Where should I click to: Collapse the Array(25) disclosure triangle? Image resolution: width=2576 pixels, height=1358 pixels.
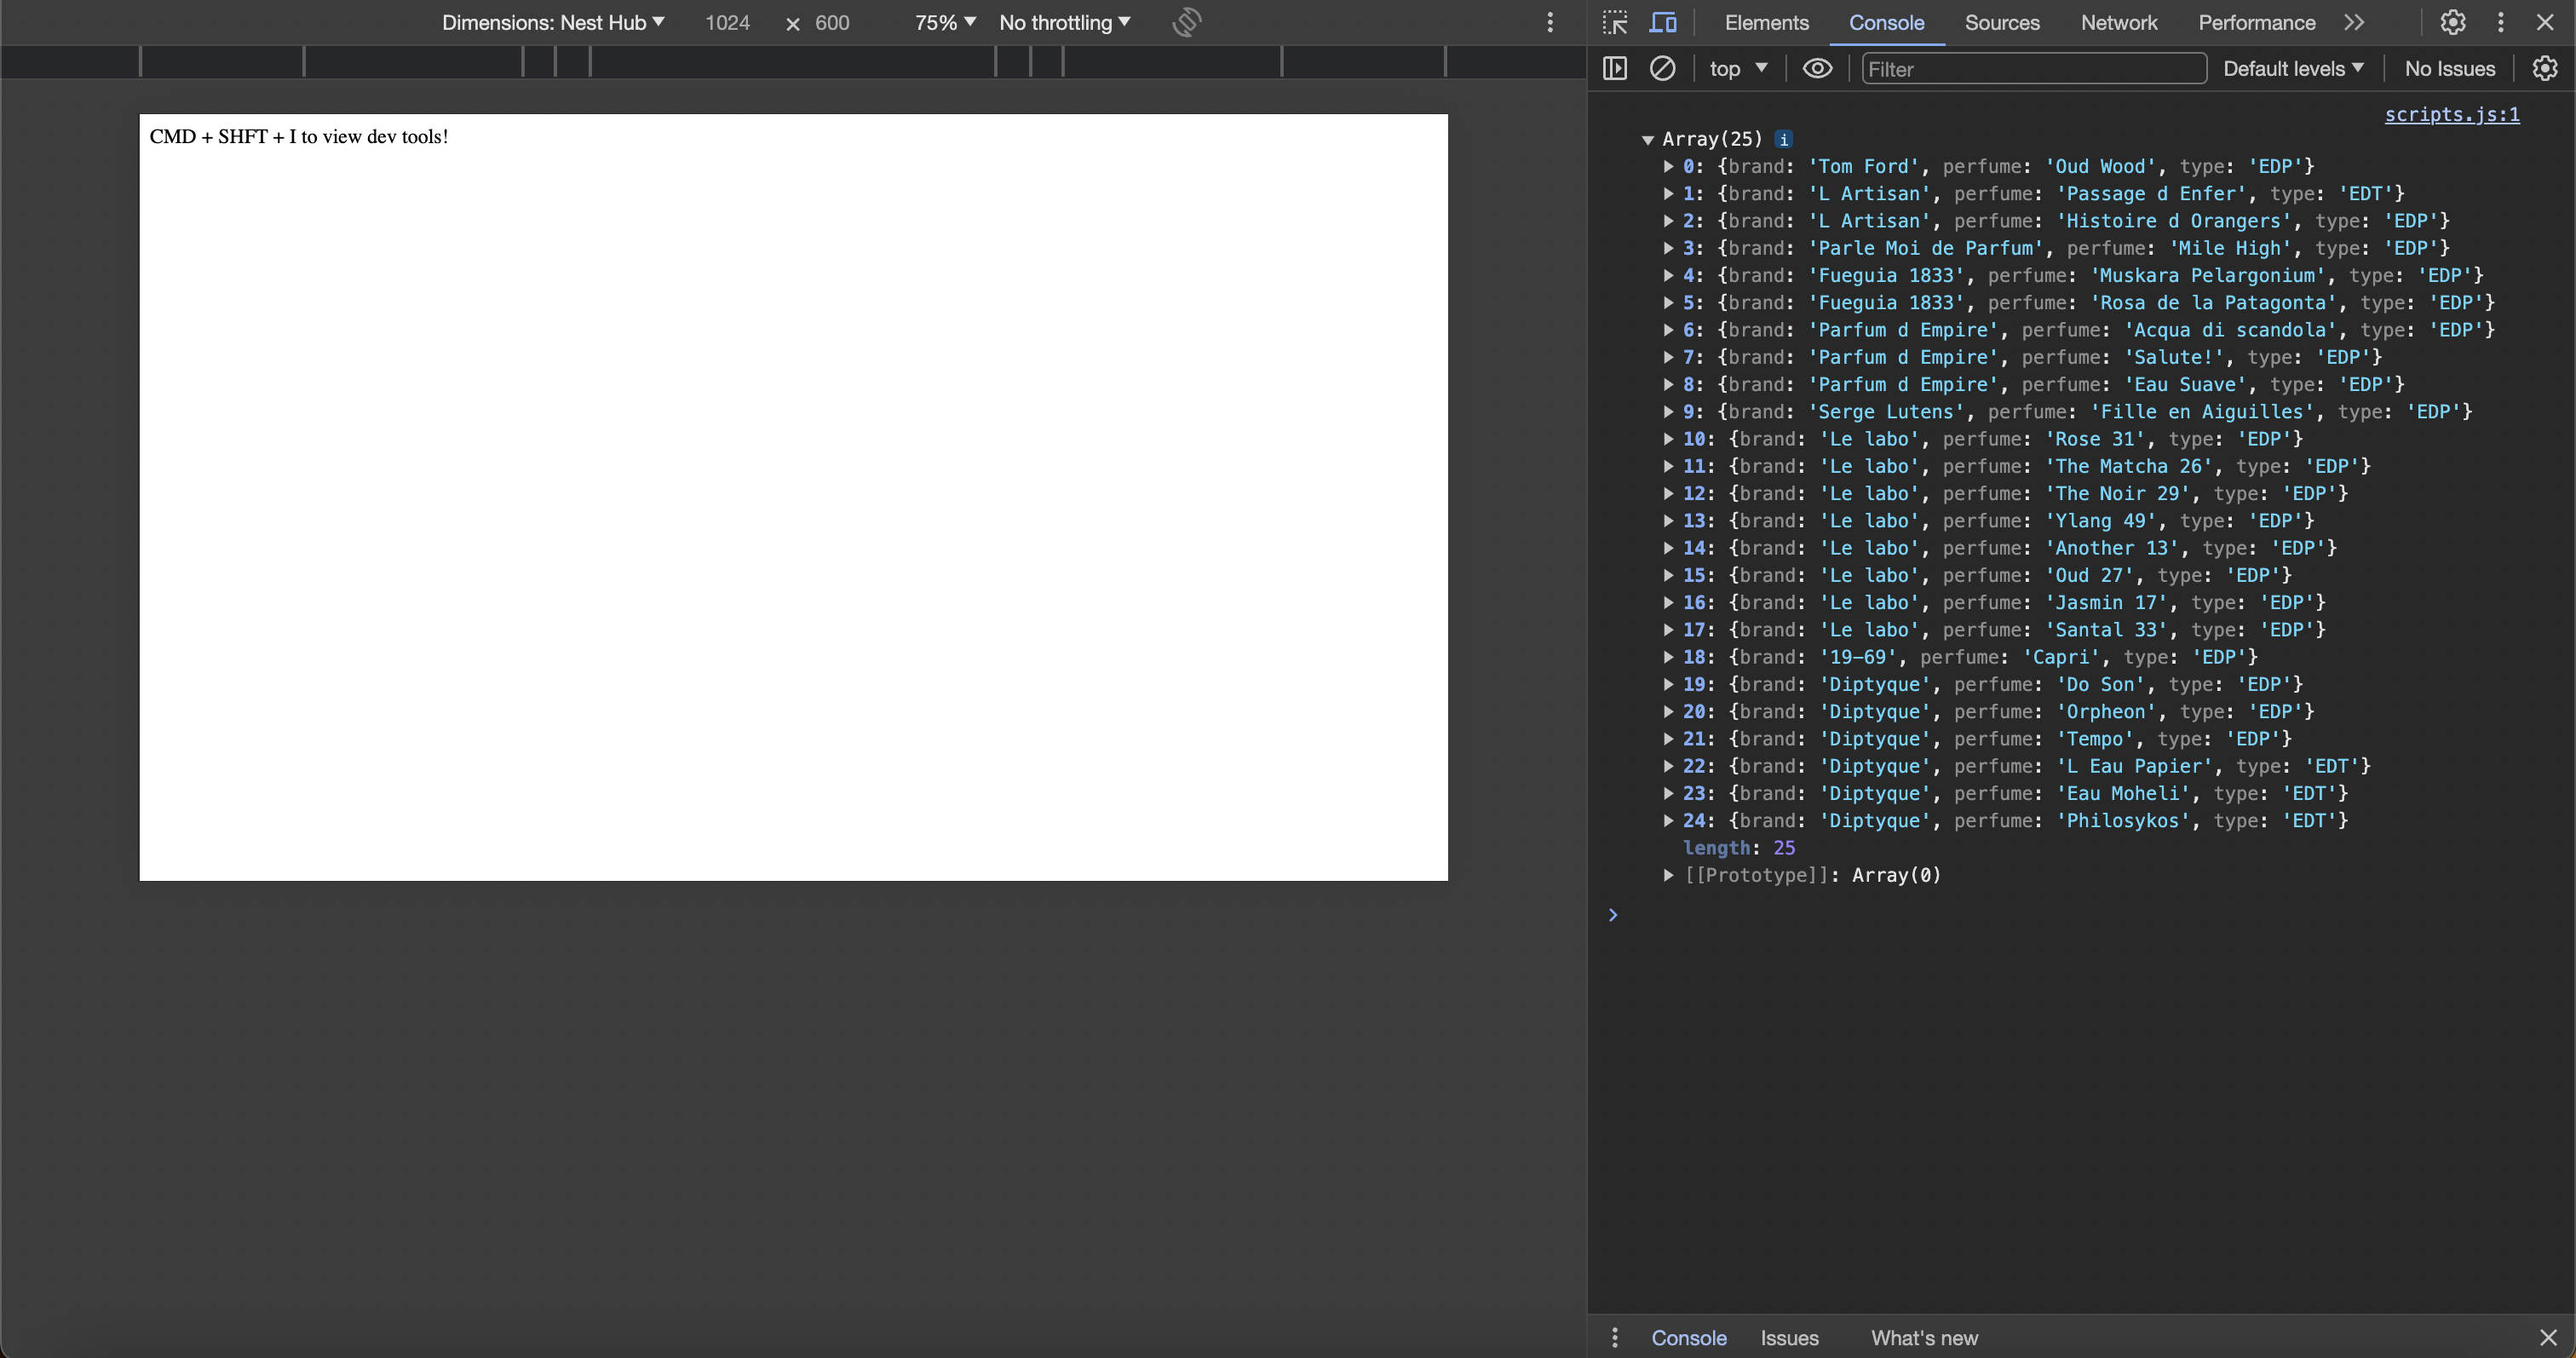tap(1647, 140)
